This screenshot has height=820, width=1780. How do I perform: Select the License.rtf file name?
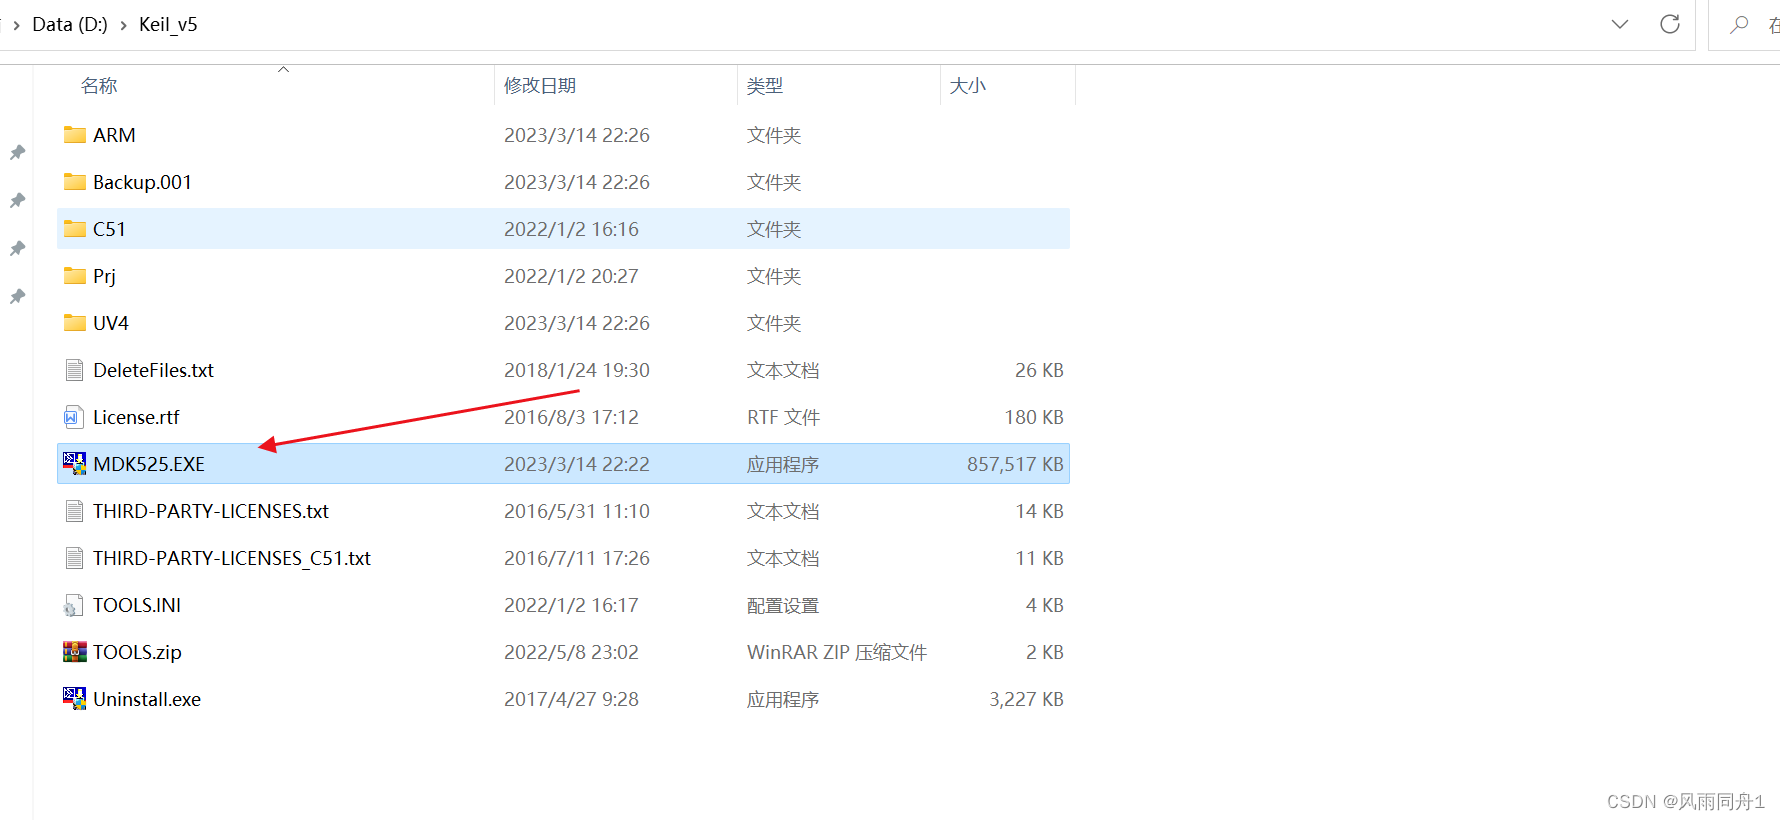pyautogui.click(x=136, y=417)
